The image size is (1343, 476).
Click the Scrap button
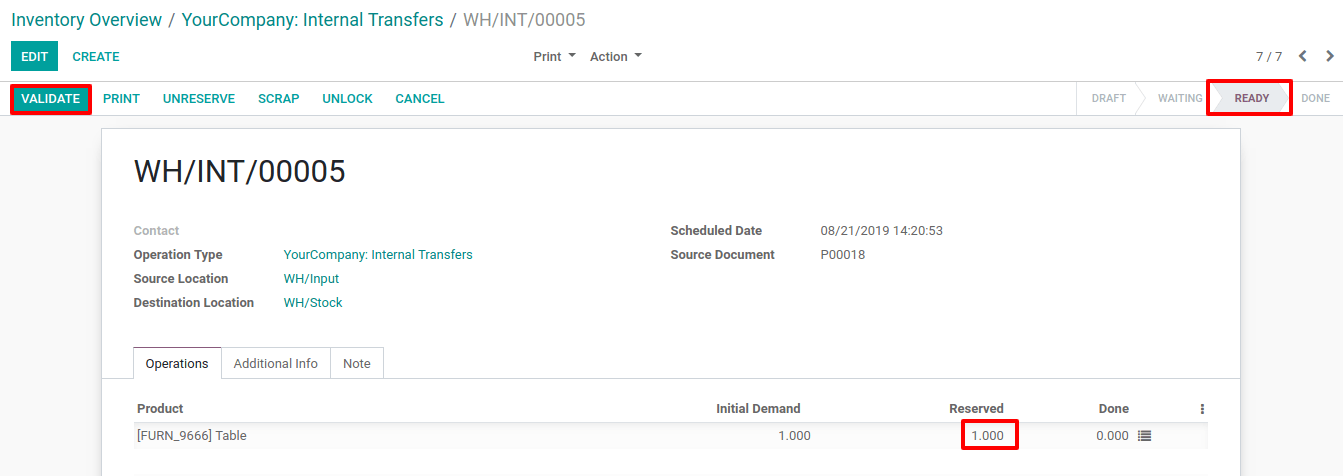tap(279, 99)
